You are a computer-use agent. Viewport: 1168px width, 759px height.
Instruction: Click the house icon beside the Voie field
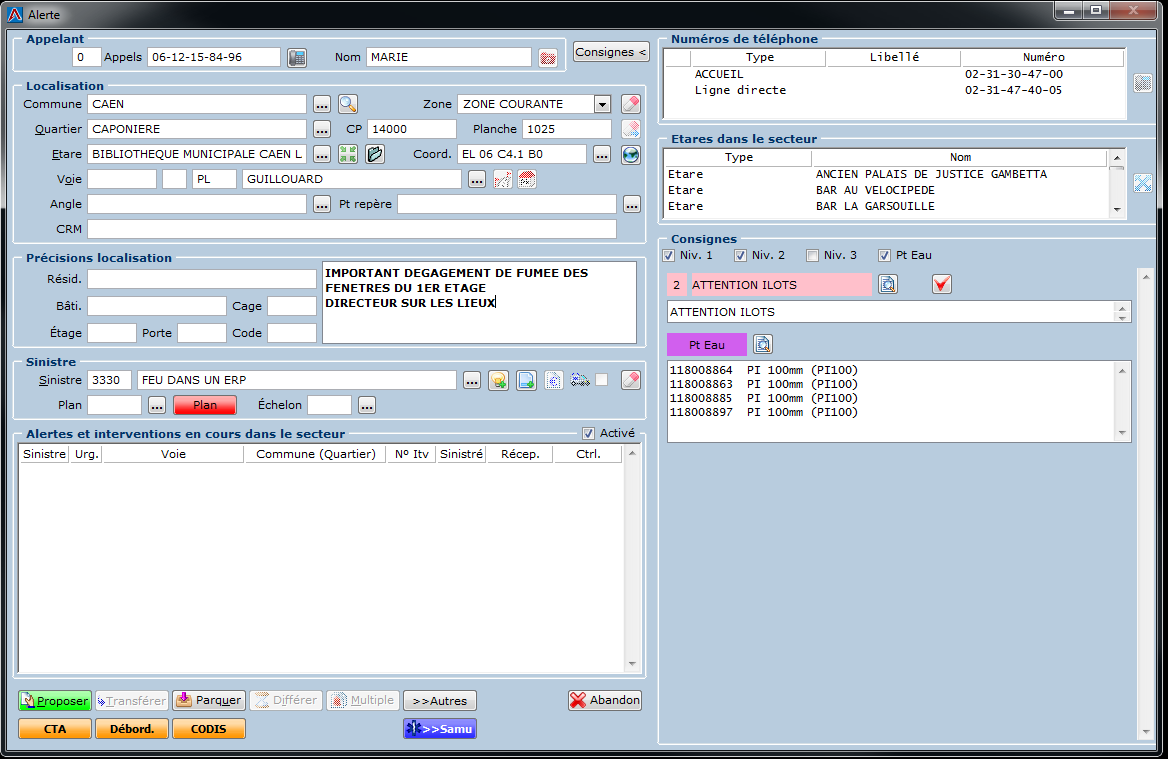click(x=527, y=180)
